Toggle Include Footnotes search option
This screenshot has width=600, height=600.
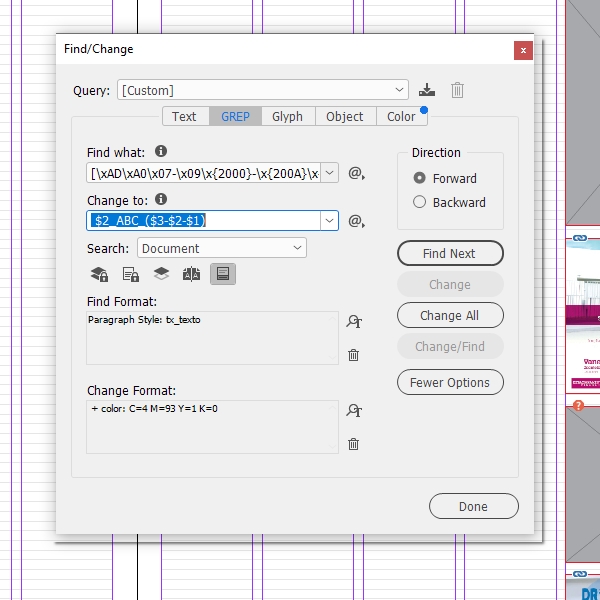224,274
